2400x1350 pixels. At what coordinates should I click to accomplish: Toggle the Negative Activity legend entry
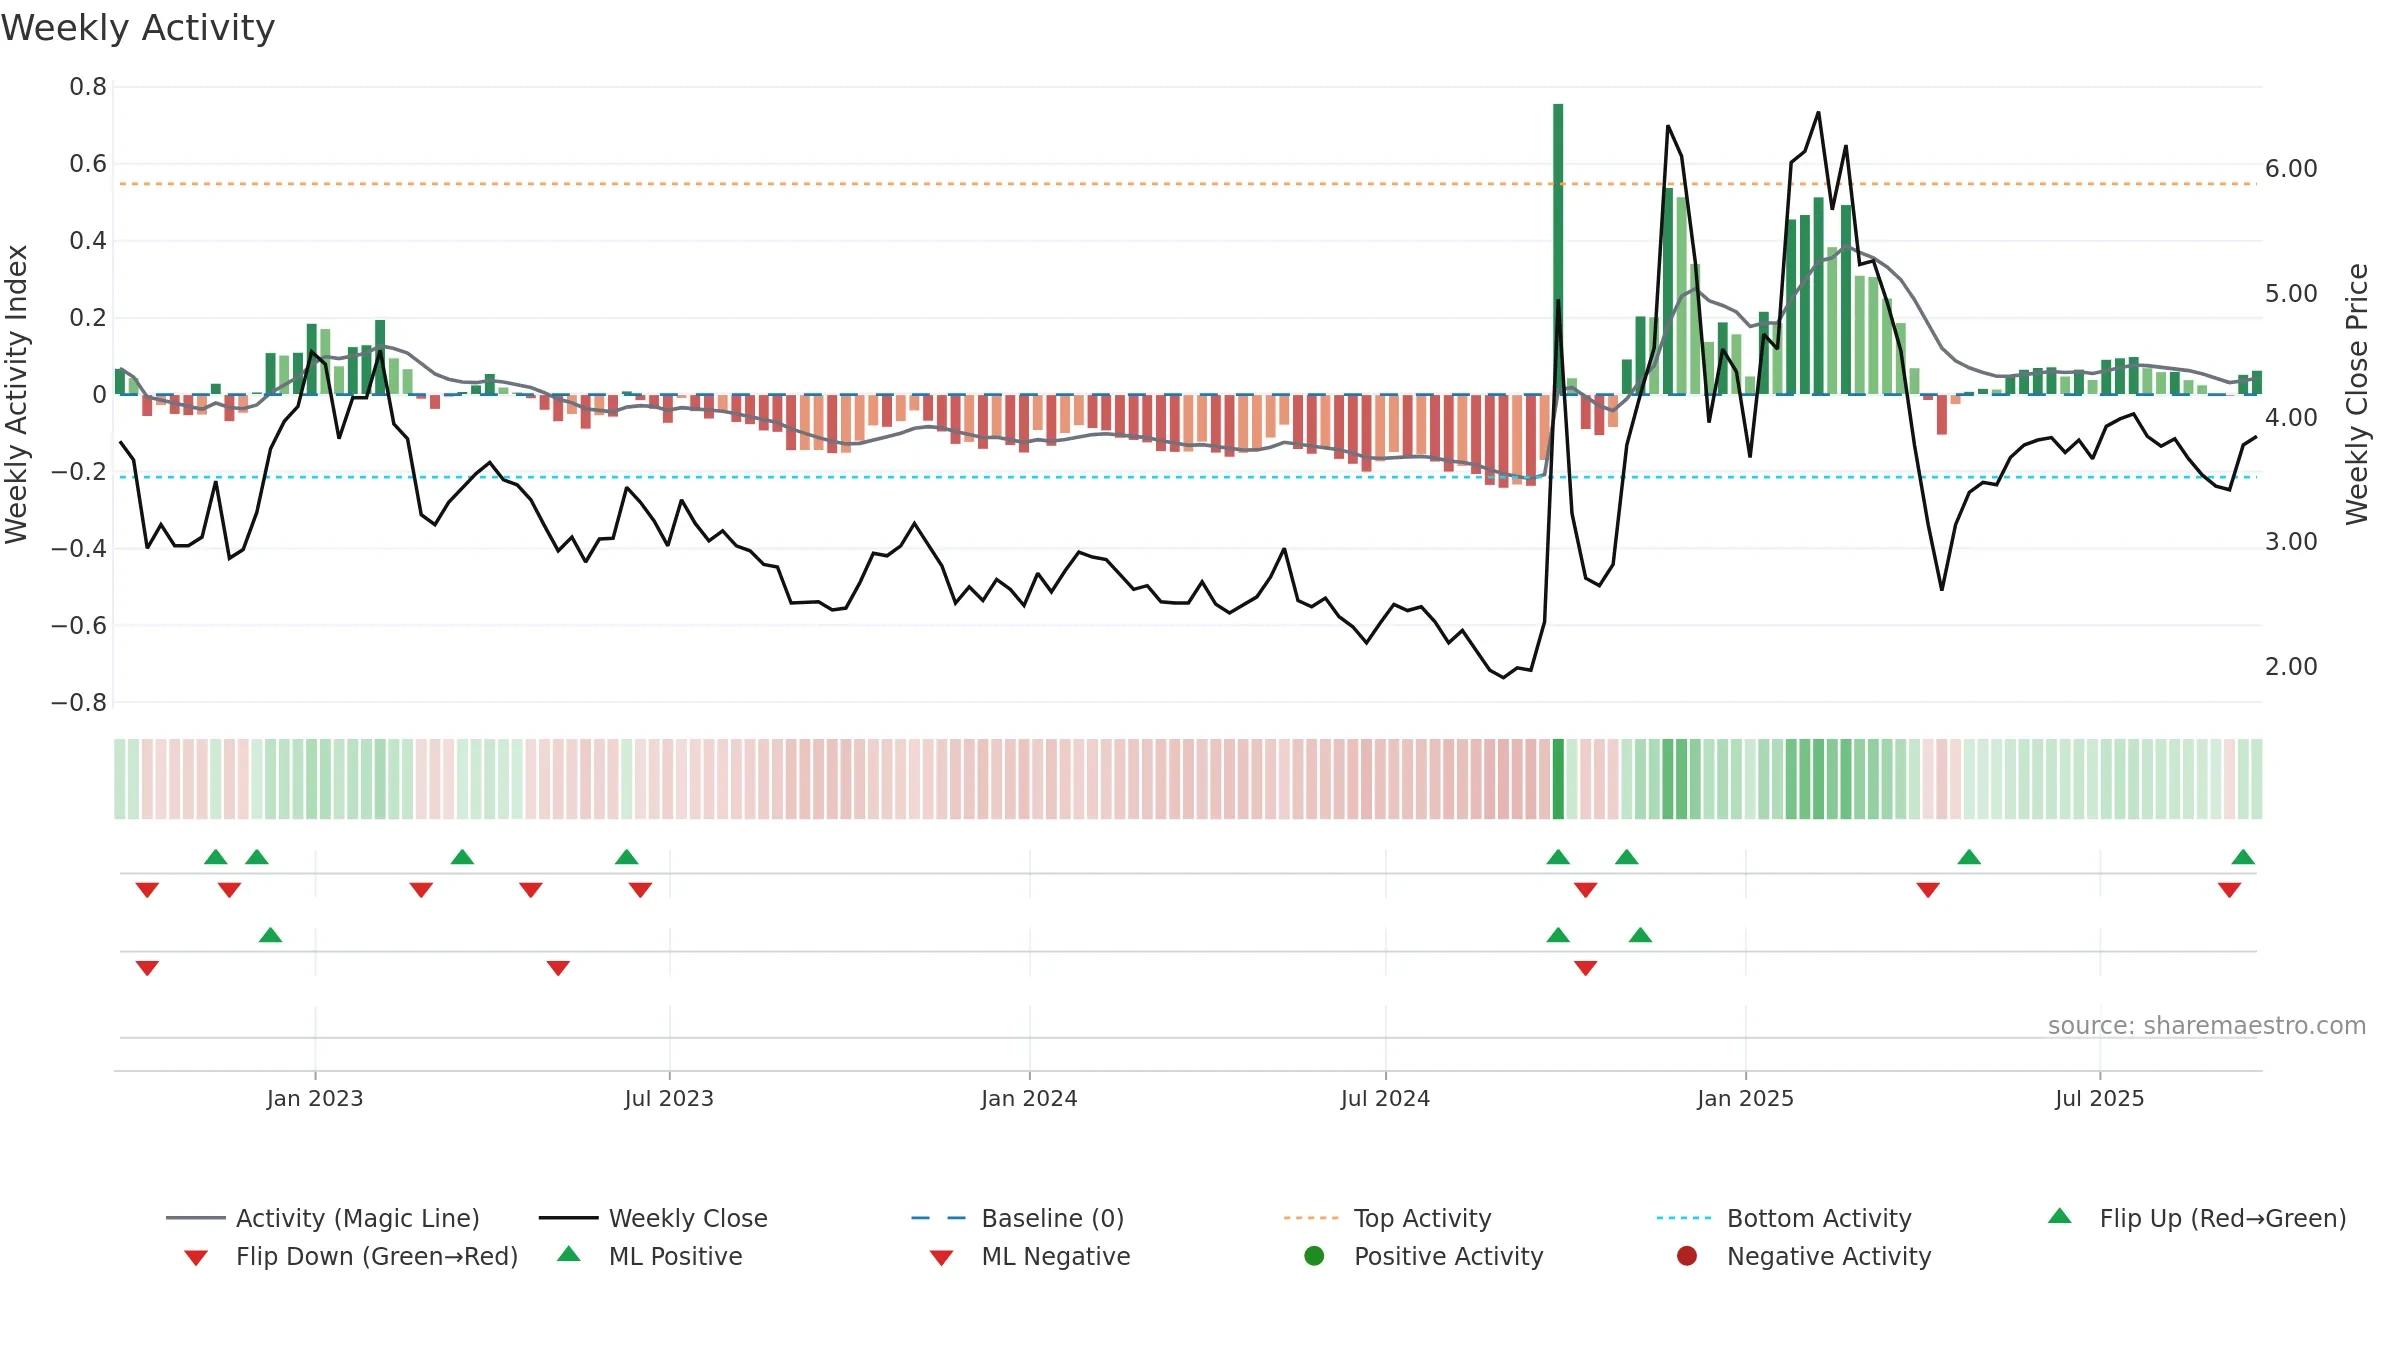1804,1256
